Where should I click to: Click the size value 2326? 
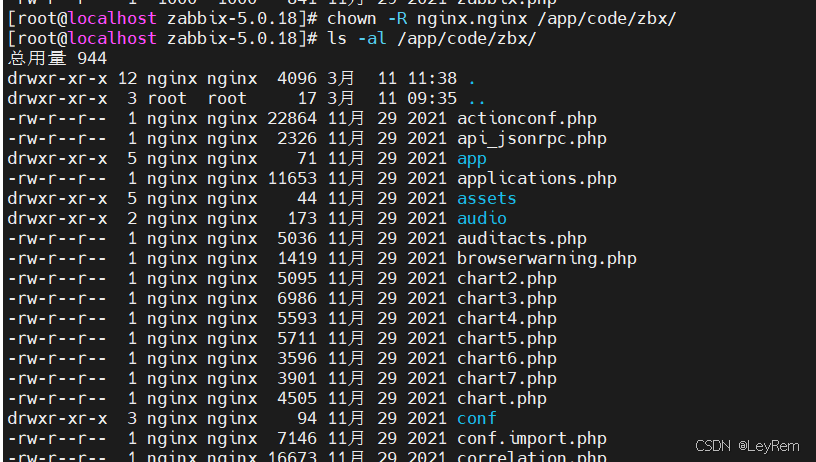[x=297, y=139]
